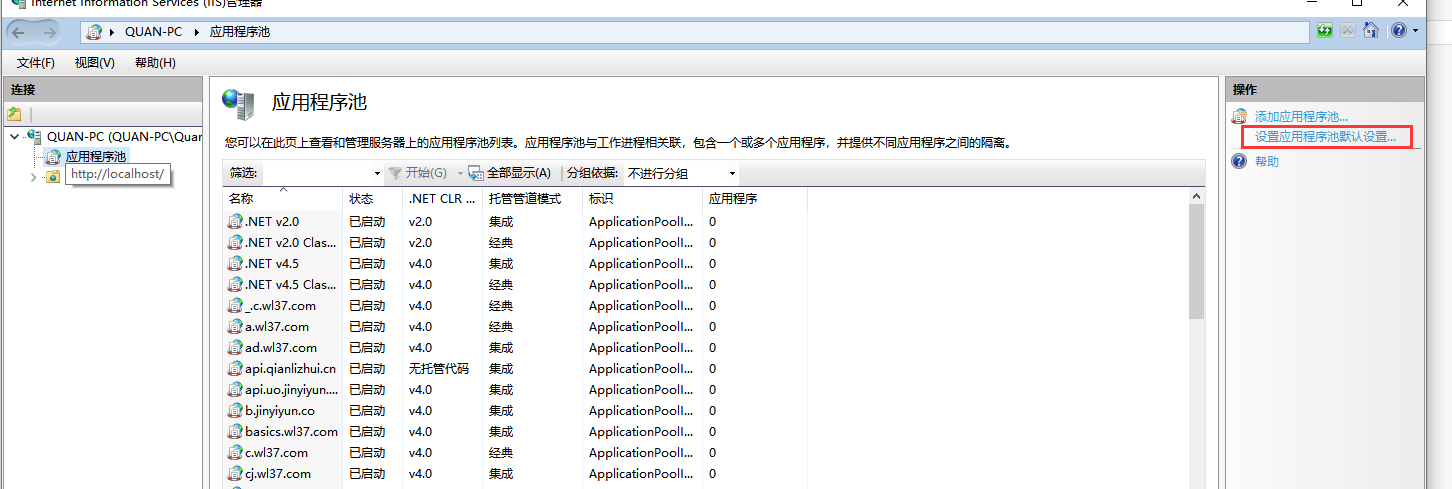Select the 应用程序池 tree item
Screen dimensions: 1452x489
96,157
